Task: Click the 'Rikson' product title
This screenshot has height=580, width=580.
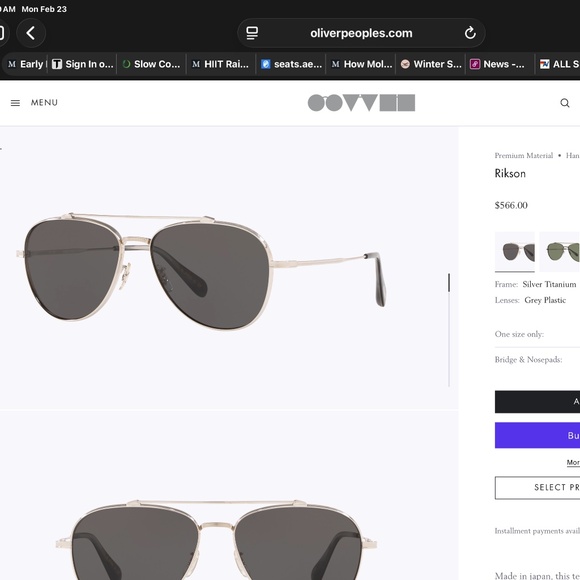Action: (510, 173)
